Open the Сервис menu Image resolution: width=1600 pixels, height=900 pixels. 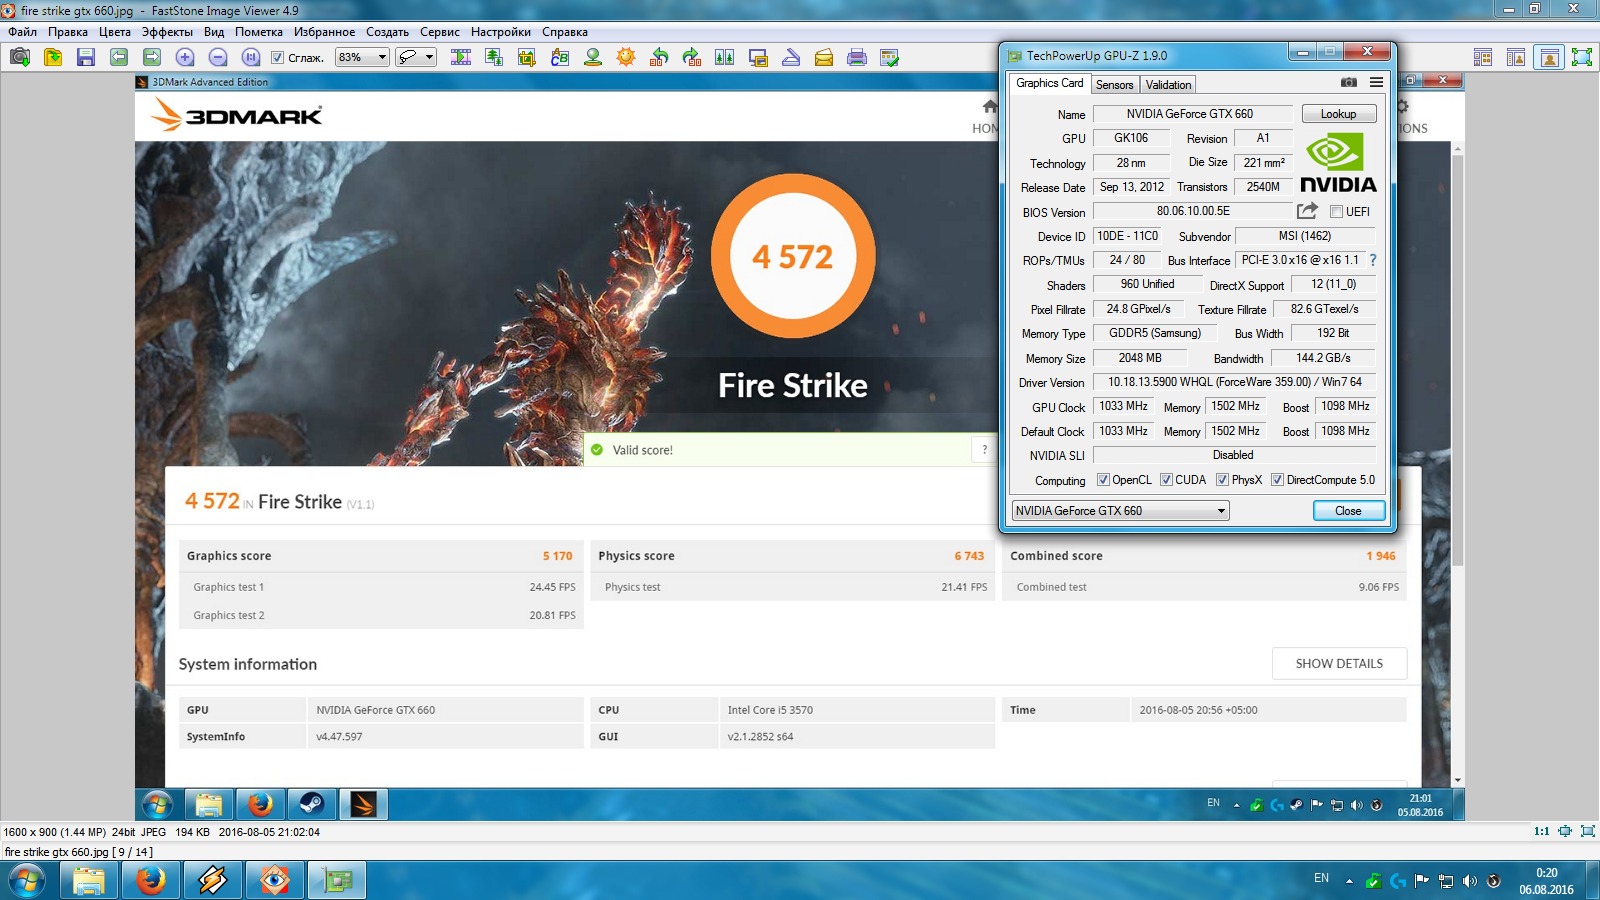tap(440, 32)
